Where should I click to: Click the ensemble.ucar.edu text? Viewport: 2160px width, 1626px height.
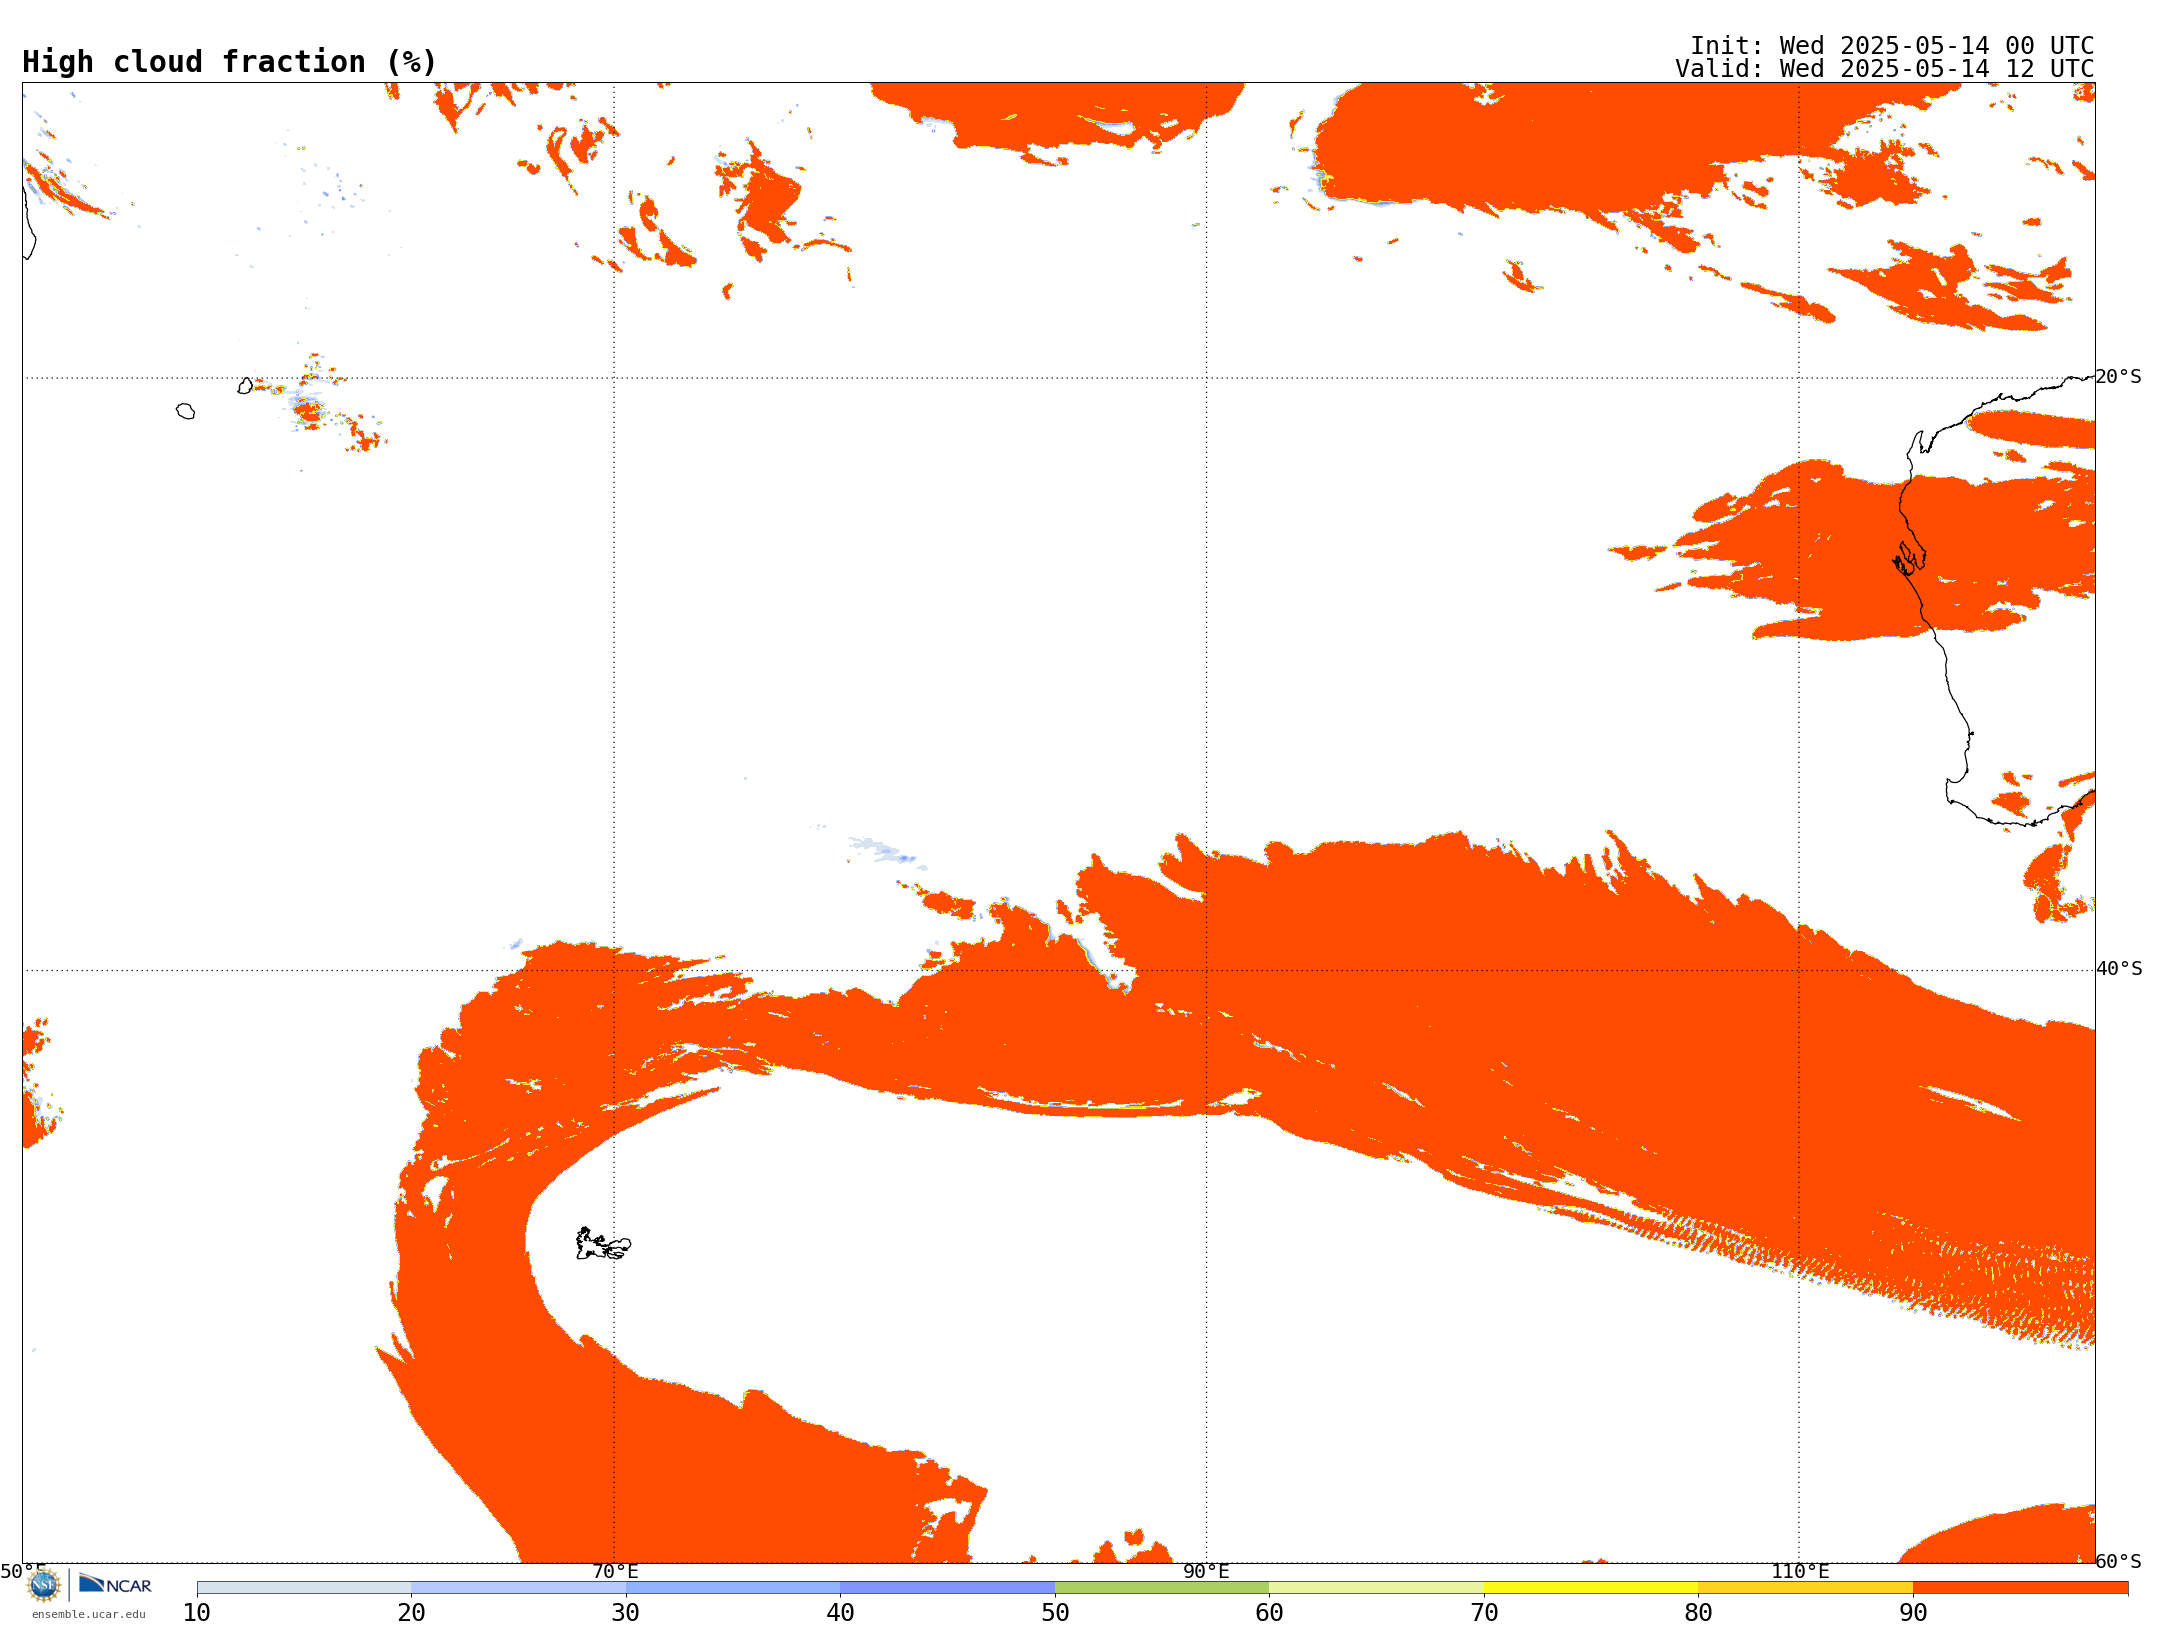(89, 1614)
